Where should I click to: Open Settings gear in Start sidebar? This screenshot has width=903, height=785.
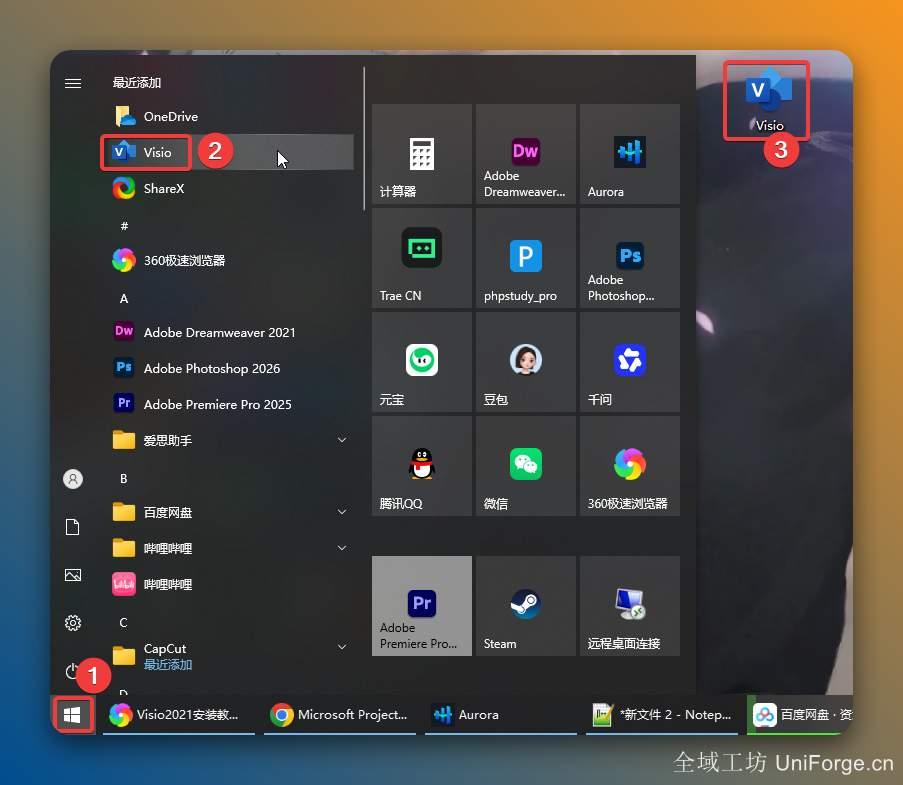point(73,623)
